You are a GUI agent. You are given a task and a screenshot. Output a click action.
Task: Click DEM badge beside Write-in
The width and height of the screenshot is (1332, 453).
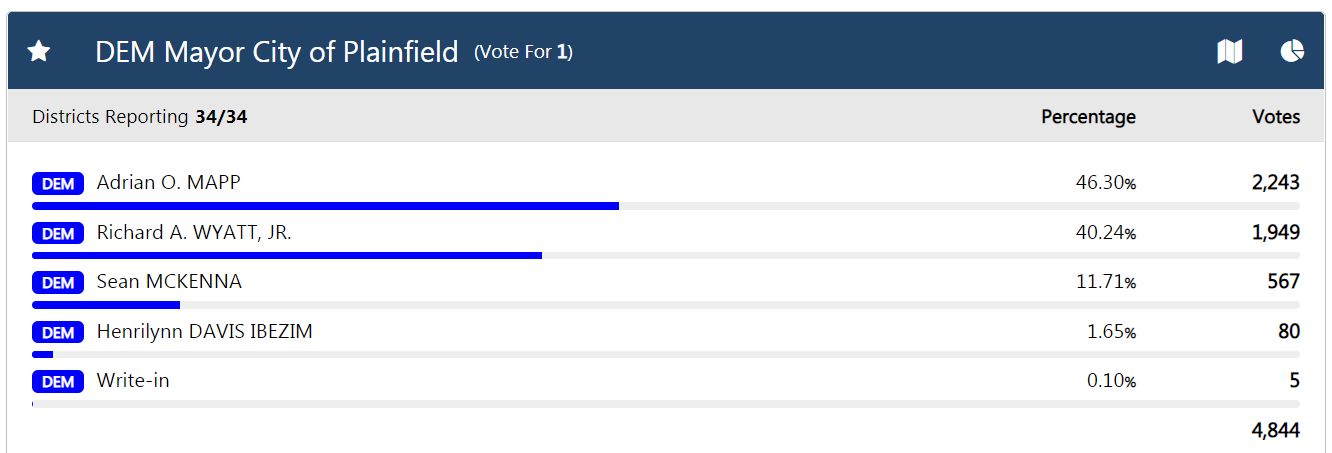tap(58, 381)
